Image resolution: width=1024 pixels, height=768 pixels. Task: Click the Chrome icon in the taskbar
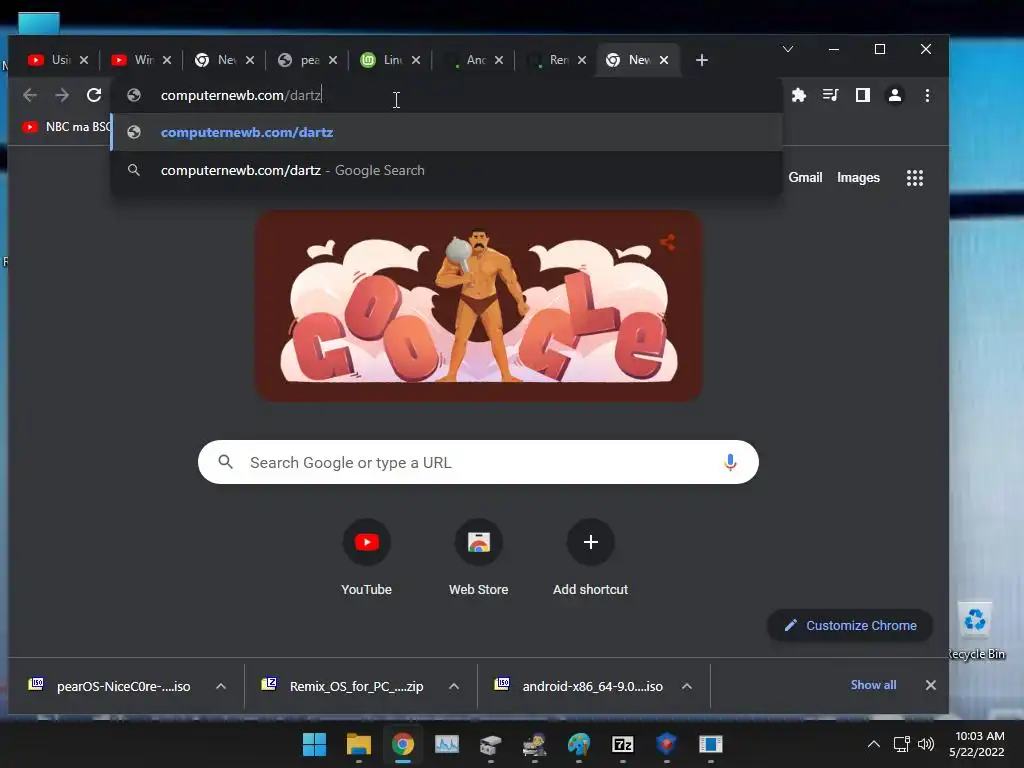coord(403,744)
